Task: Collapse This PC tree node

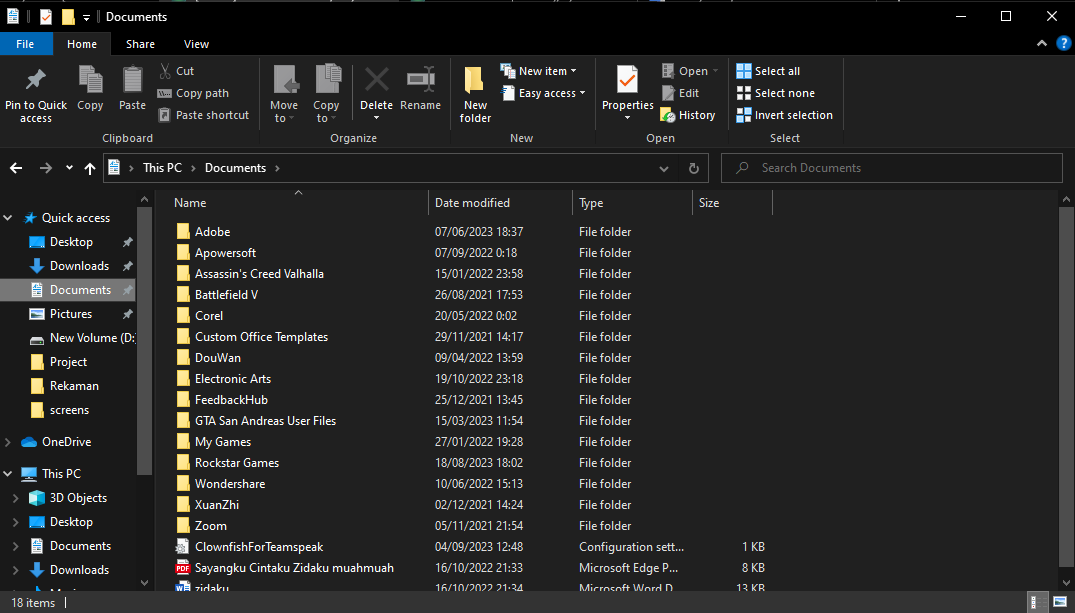Action: 8,474
